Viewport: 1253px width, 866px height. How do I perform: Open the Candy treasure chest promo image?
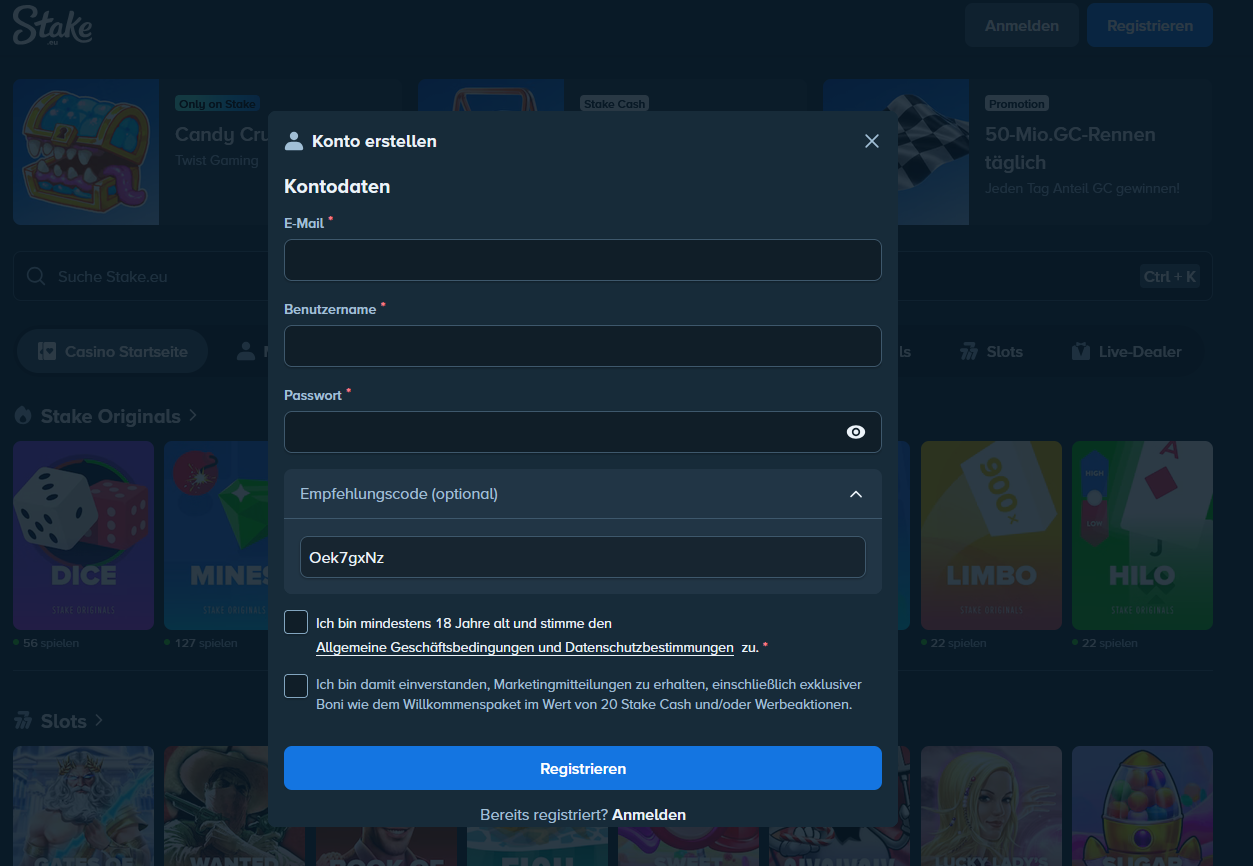tap(86, 152)
